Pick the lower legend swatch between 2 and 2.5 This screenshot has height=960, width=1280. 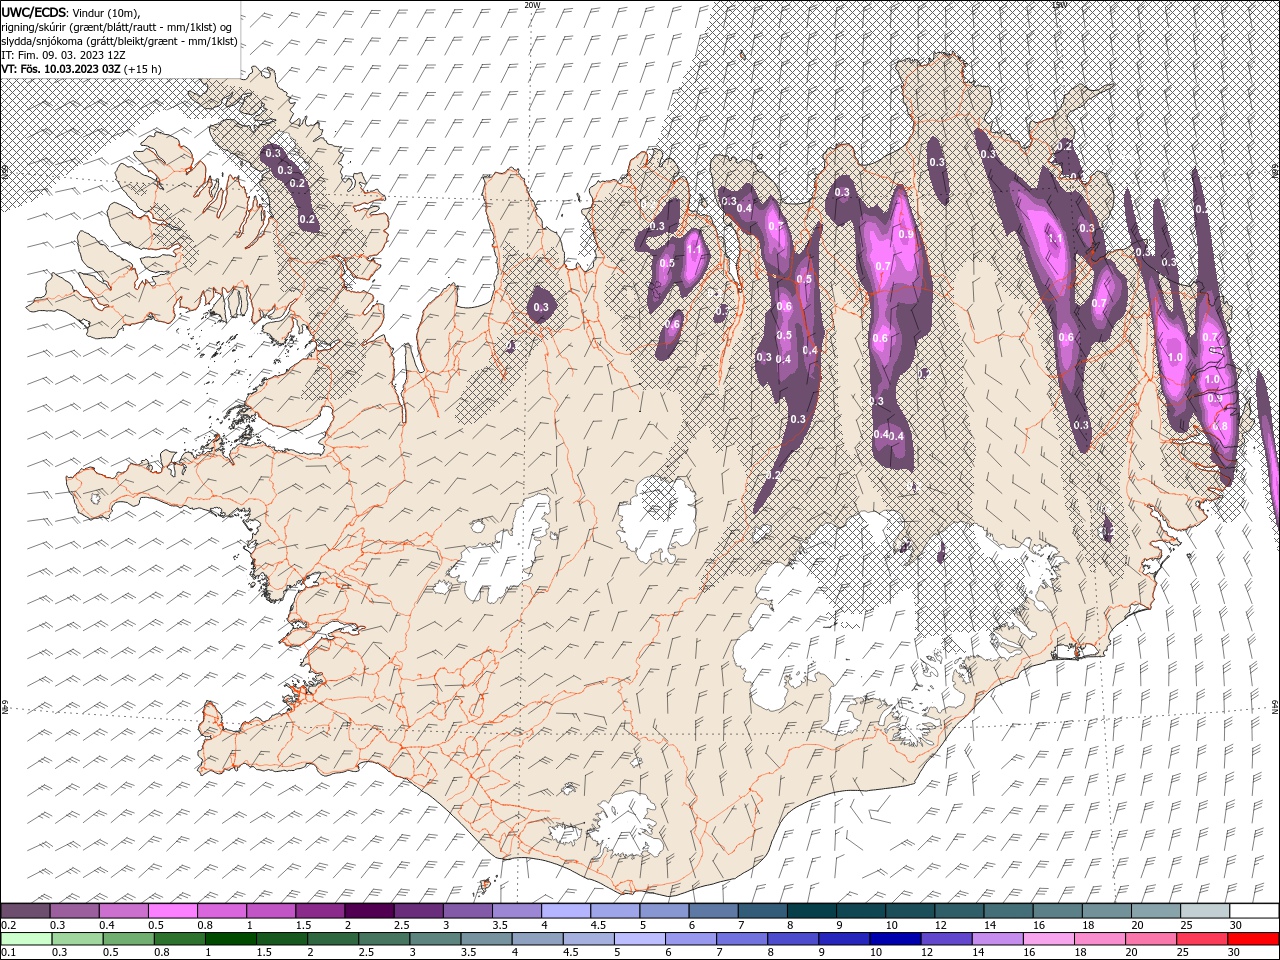point(333,939)
